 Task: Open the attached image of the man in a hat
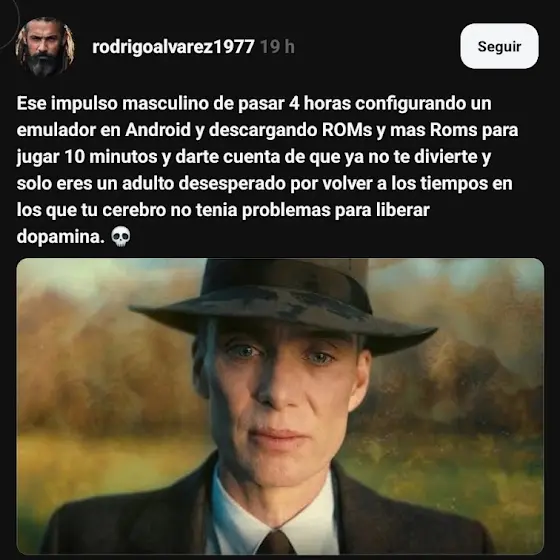point(280,406)
